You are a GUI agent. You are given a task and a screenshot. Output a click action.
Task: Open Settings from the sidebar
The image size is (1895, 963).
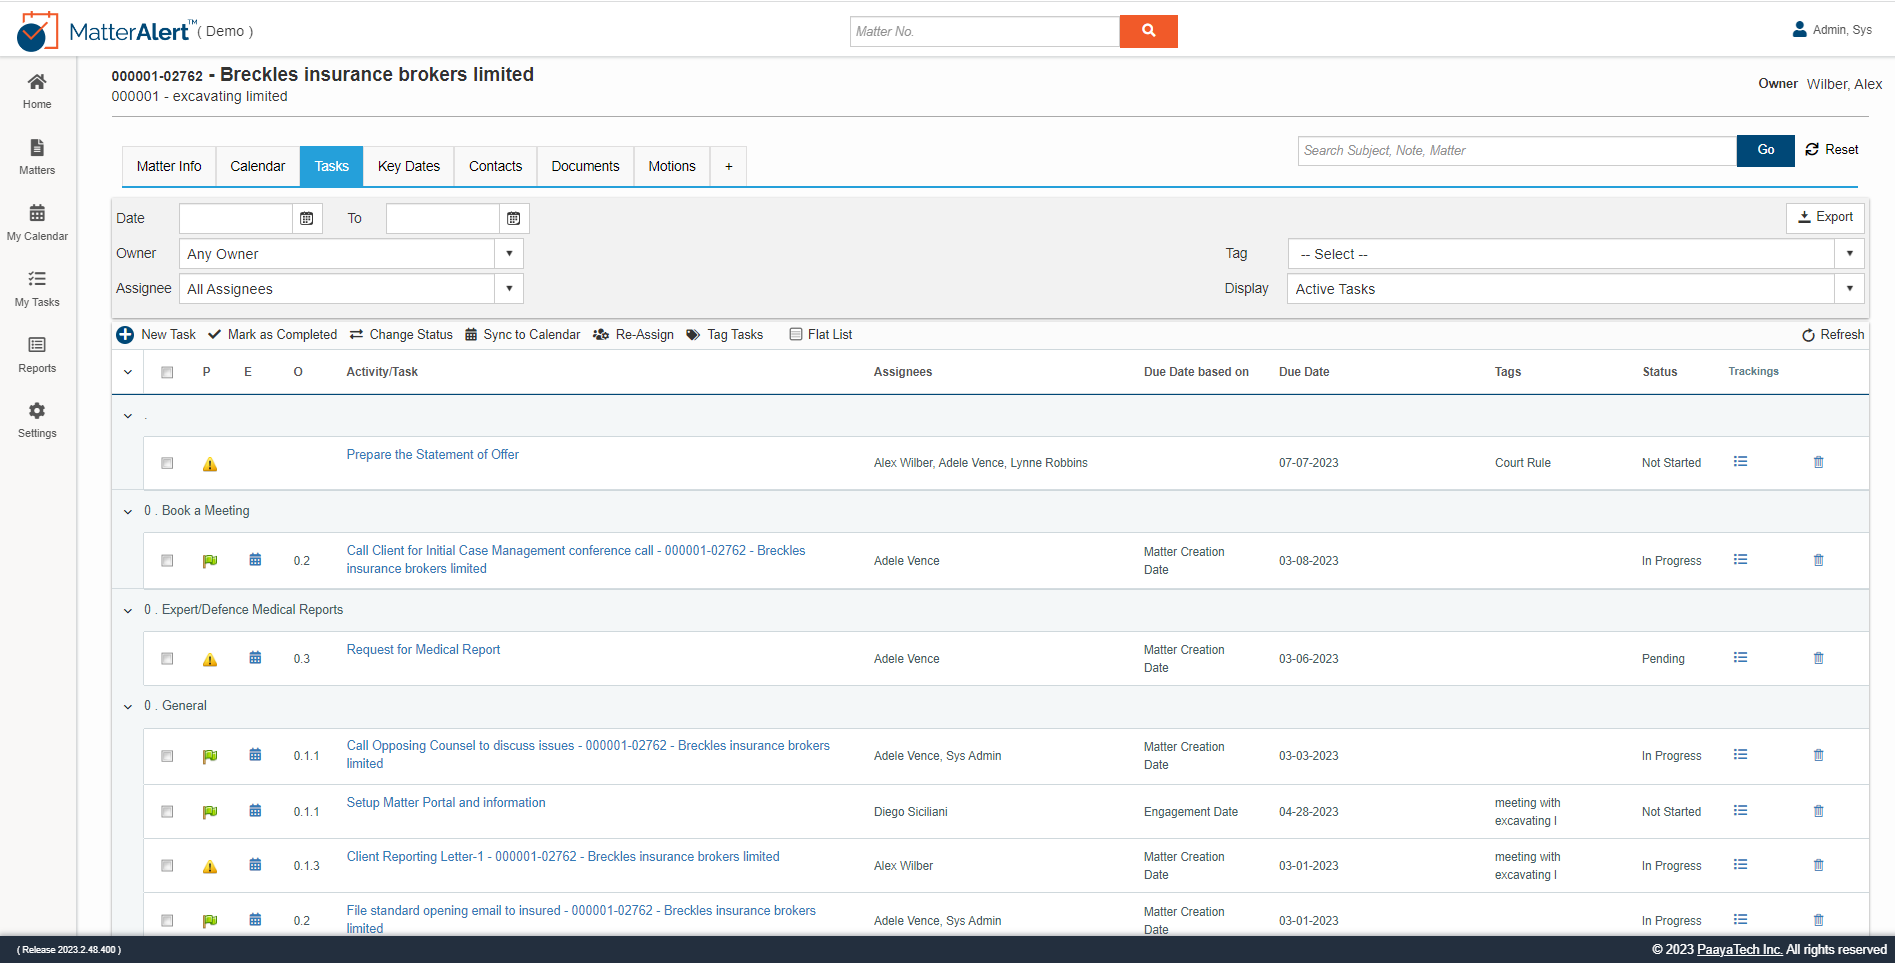click(x=37, y=419)
